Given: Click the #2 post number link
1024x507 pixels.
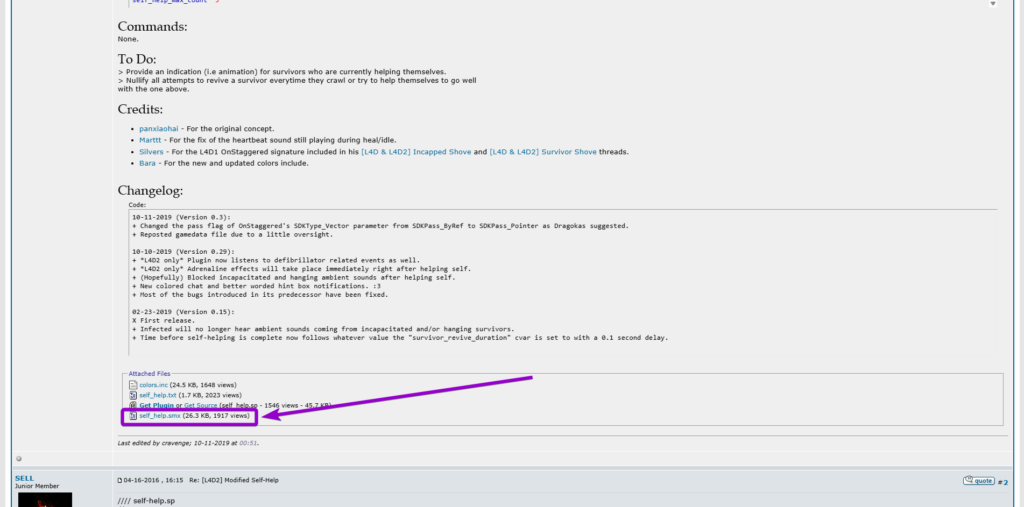Looking at the screenshot, I should (x=1004, y=483).
